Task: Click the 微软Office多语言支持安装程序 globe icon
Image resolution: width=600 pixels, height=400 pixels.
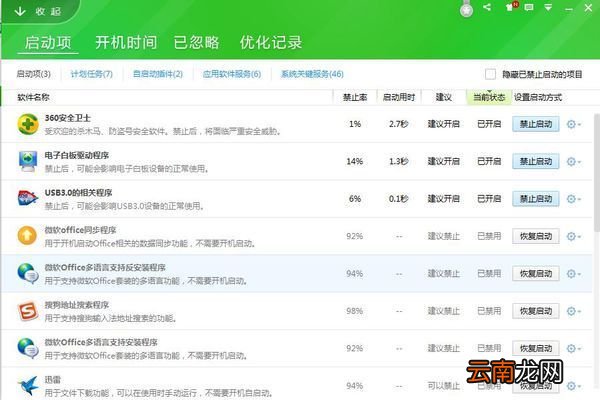Action: coord(28,348)
